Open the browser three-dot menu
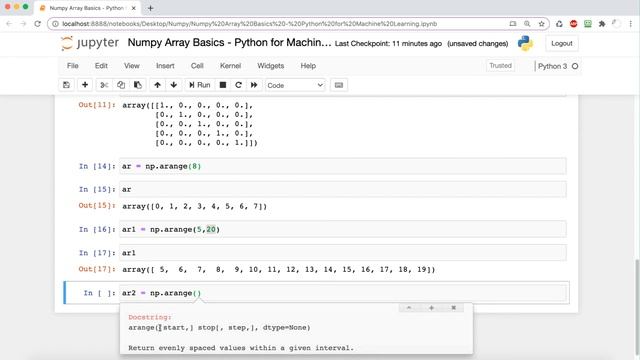The image size is (640, 360). [x=631, y=24]
